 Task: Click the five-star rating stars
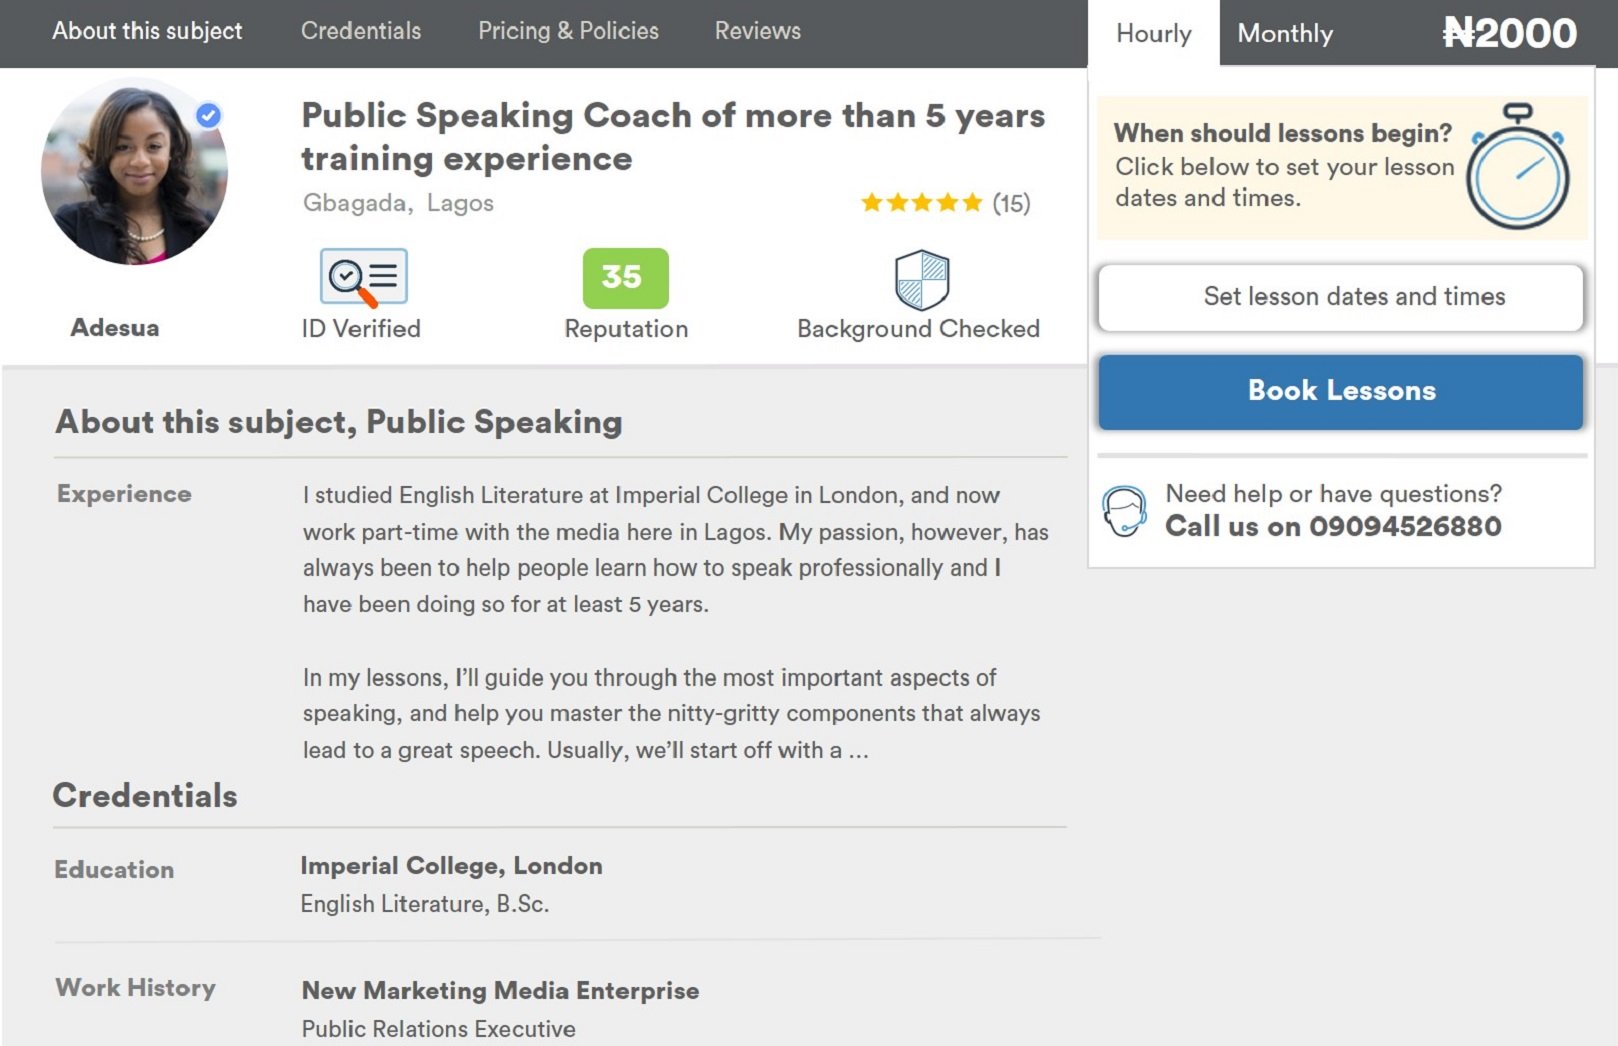pyautogui.click(x=921, y=203)
